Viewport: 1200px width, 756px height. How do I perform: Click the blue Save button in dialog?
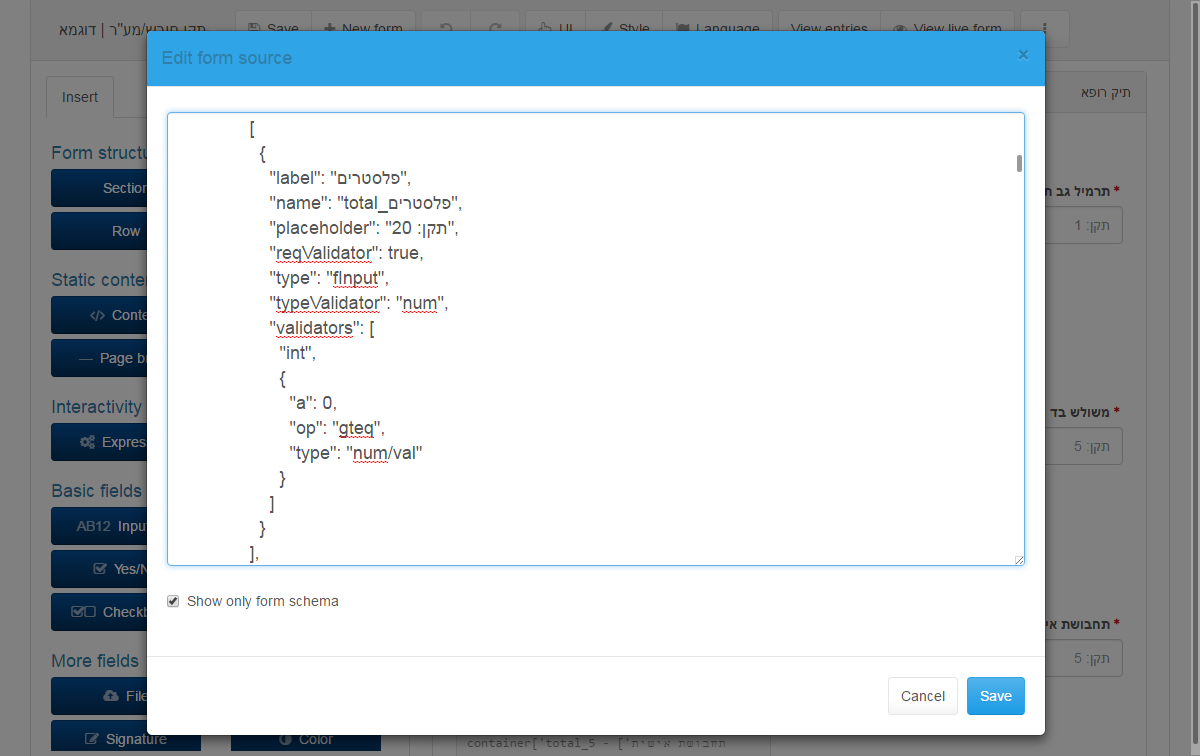pos(995,696)
